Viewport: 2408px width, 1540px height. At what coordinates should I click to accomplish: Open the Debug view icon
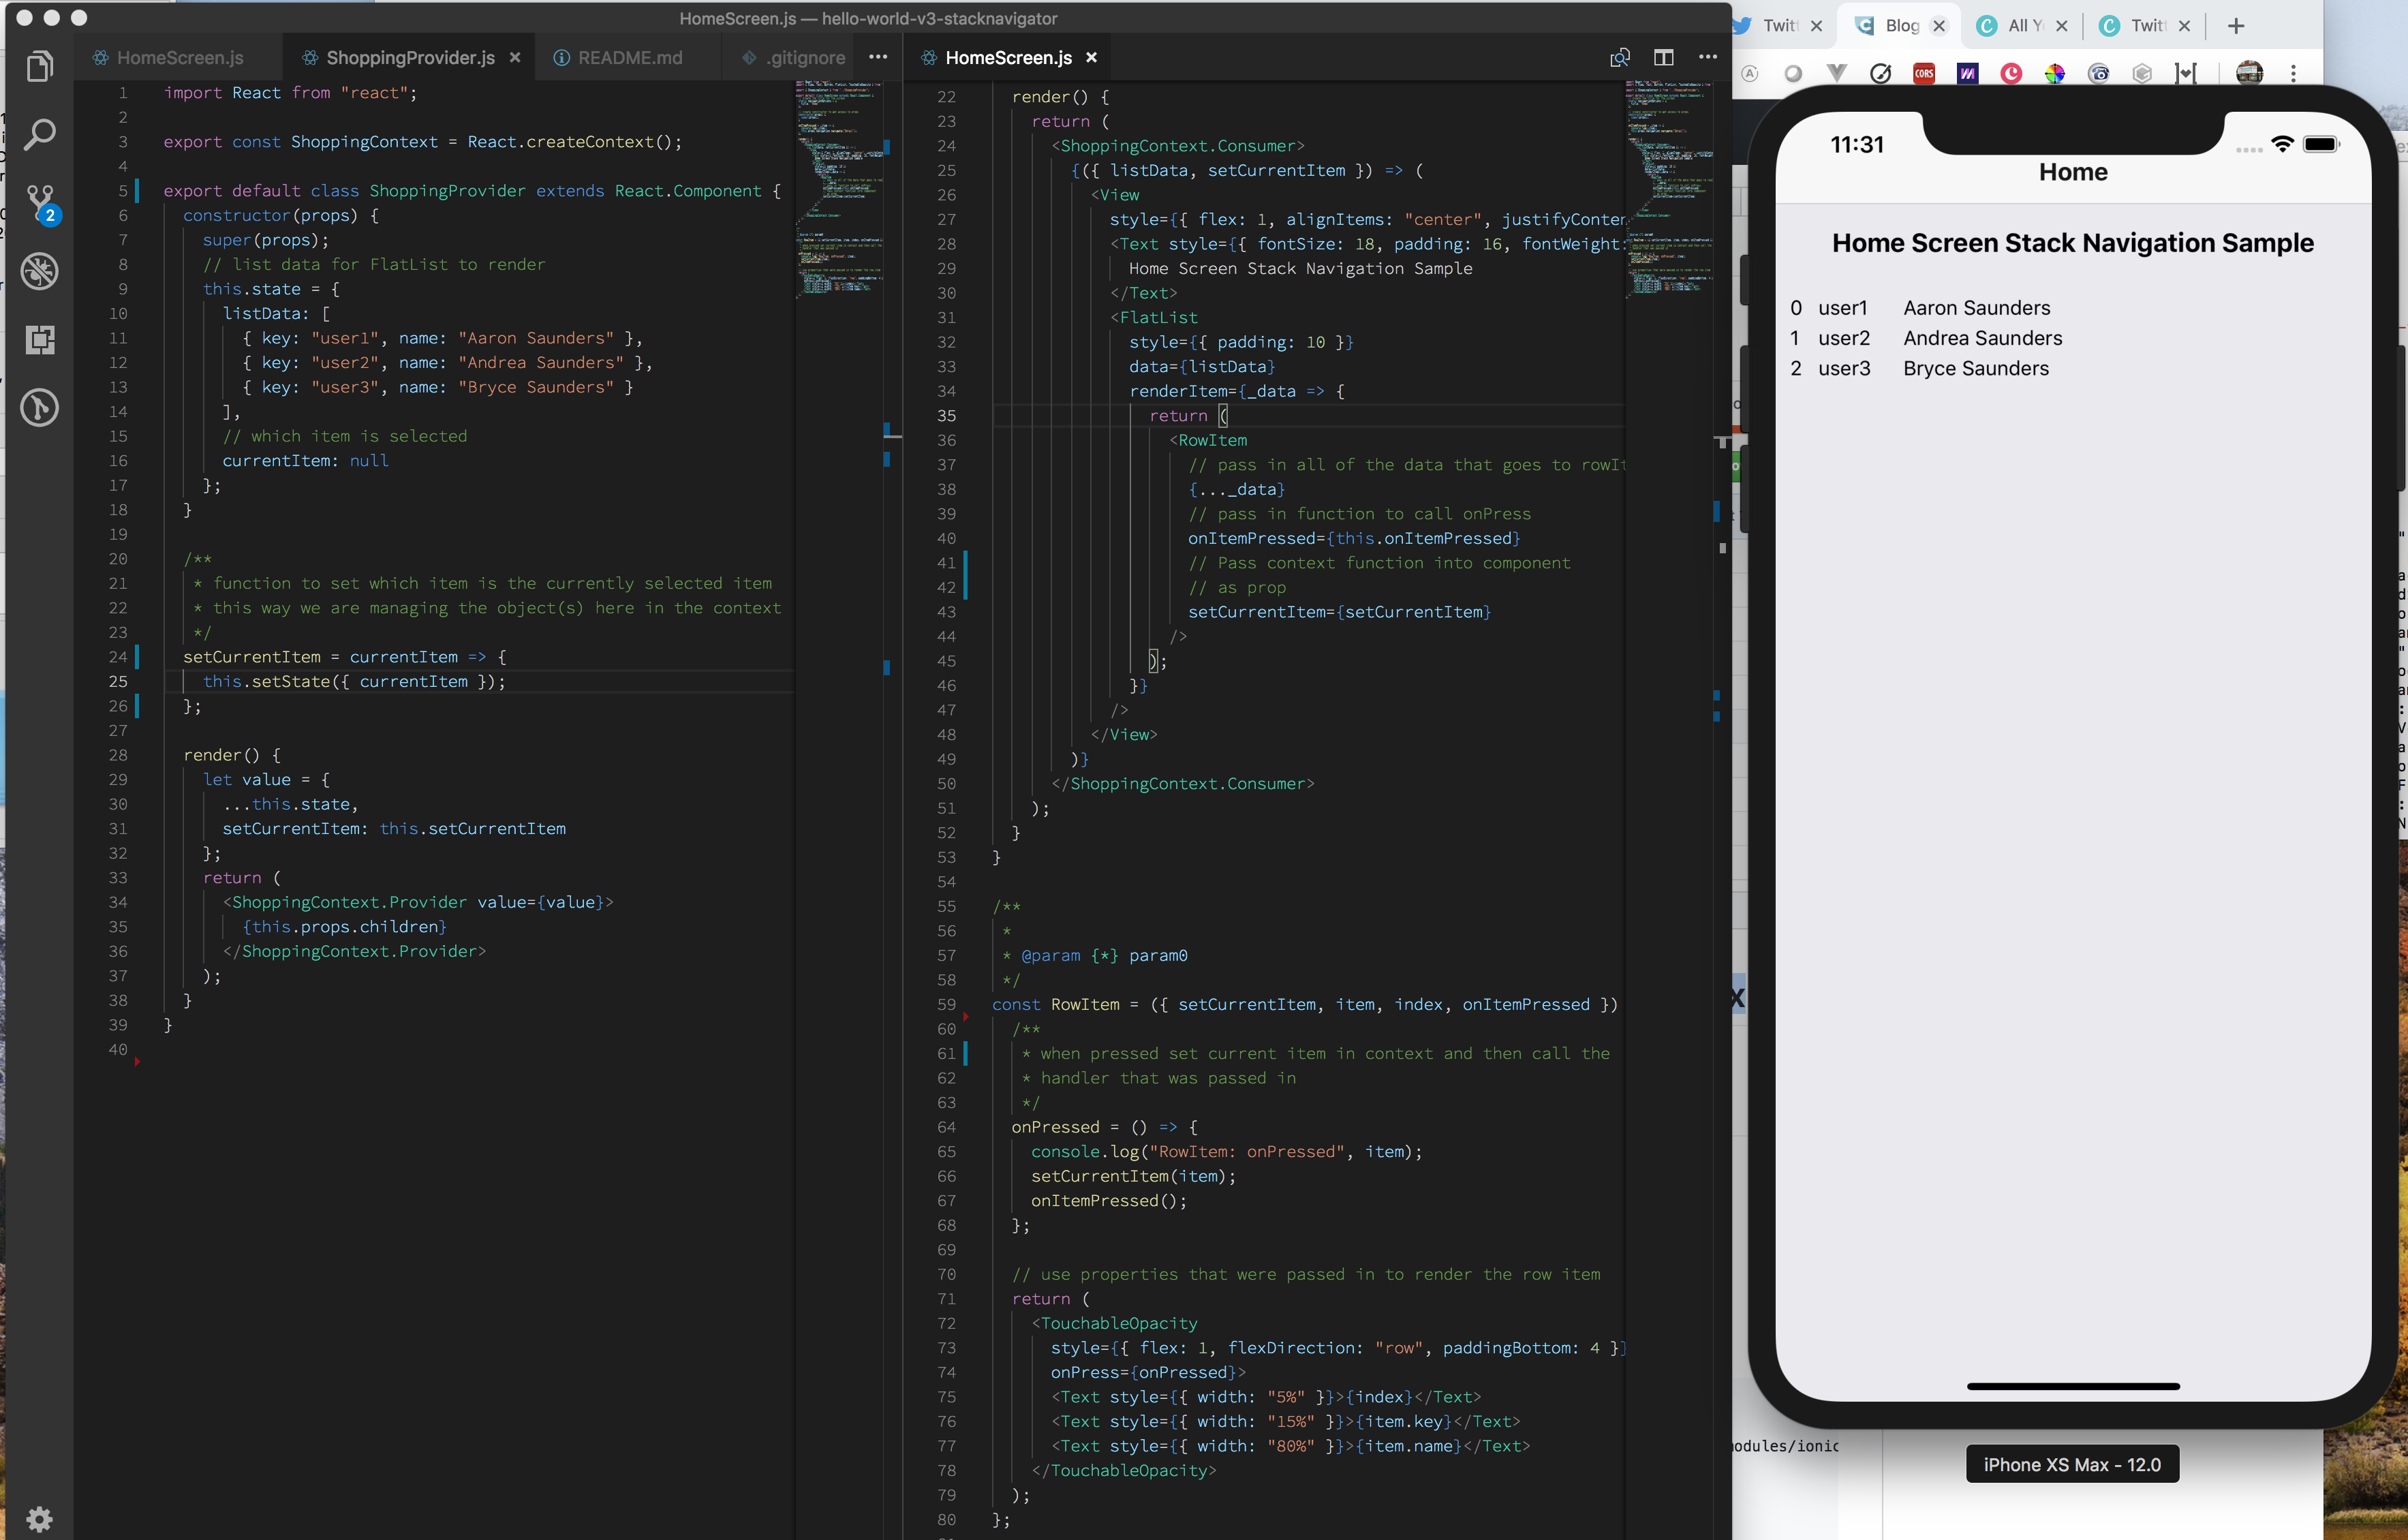pos(39,271)
